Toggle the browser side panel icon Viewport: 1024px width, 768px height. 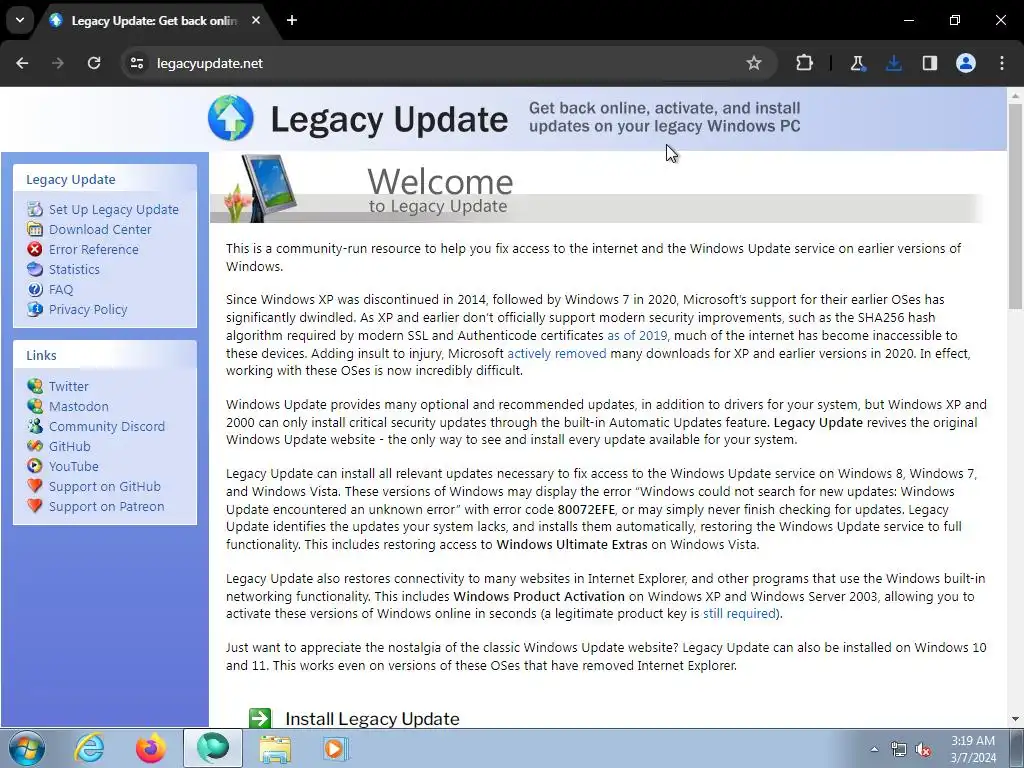(x=929, y=63)
